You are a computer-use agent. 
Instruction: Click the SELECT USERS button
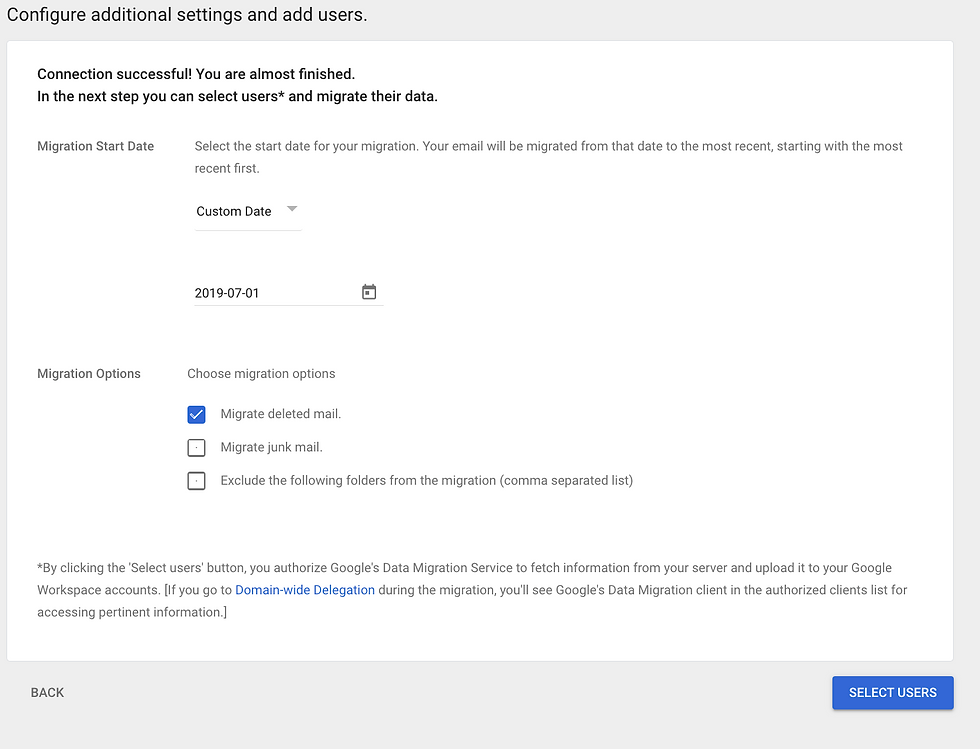coord(892,693)
